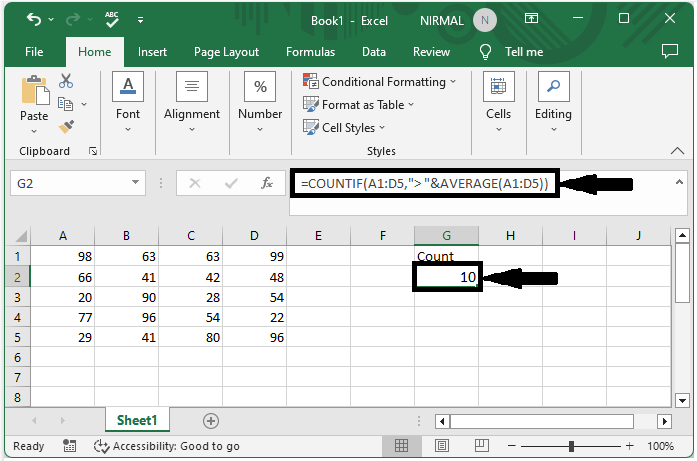Open the Undo history dropdown arrow
The width and height of the screenshot is (697, 461).
click(51, 20)
